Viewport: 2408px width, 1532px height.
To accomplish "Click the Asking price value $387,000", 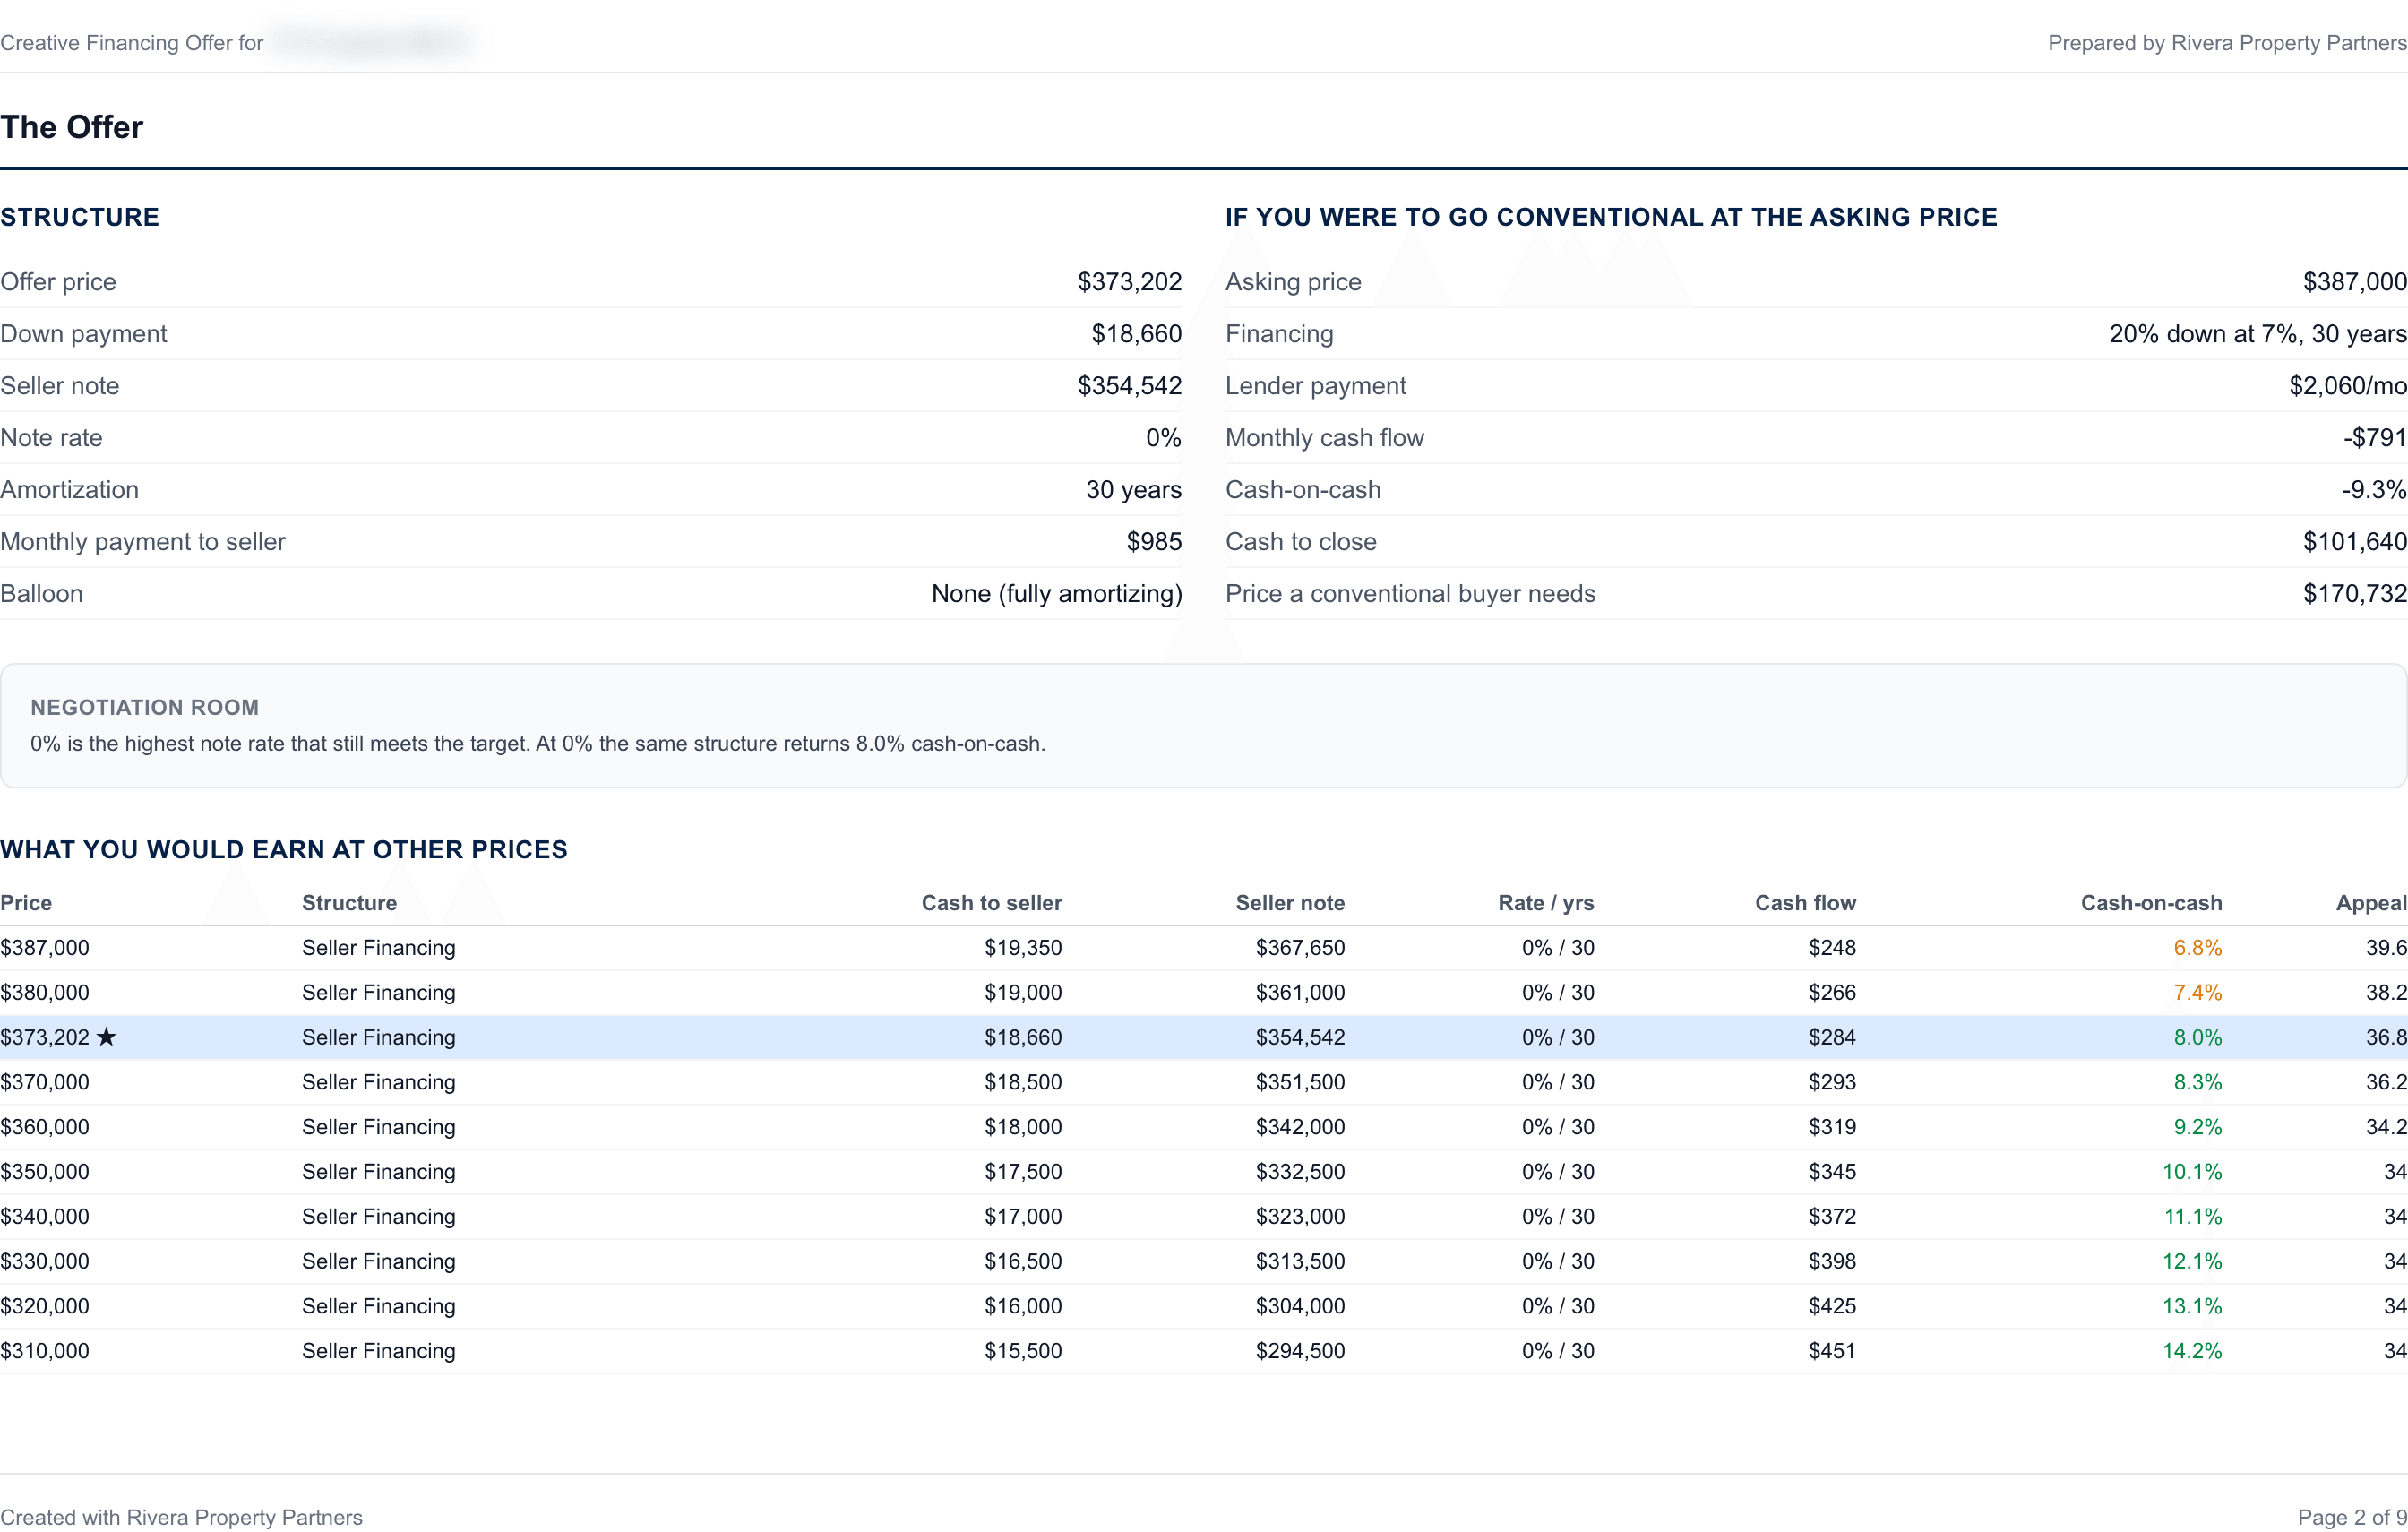I will [x=2354, y=282].
